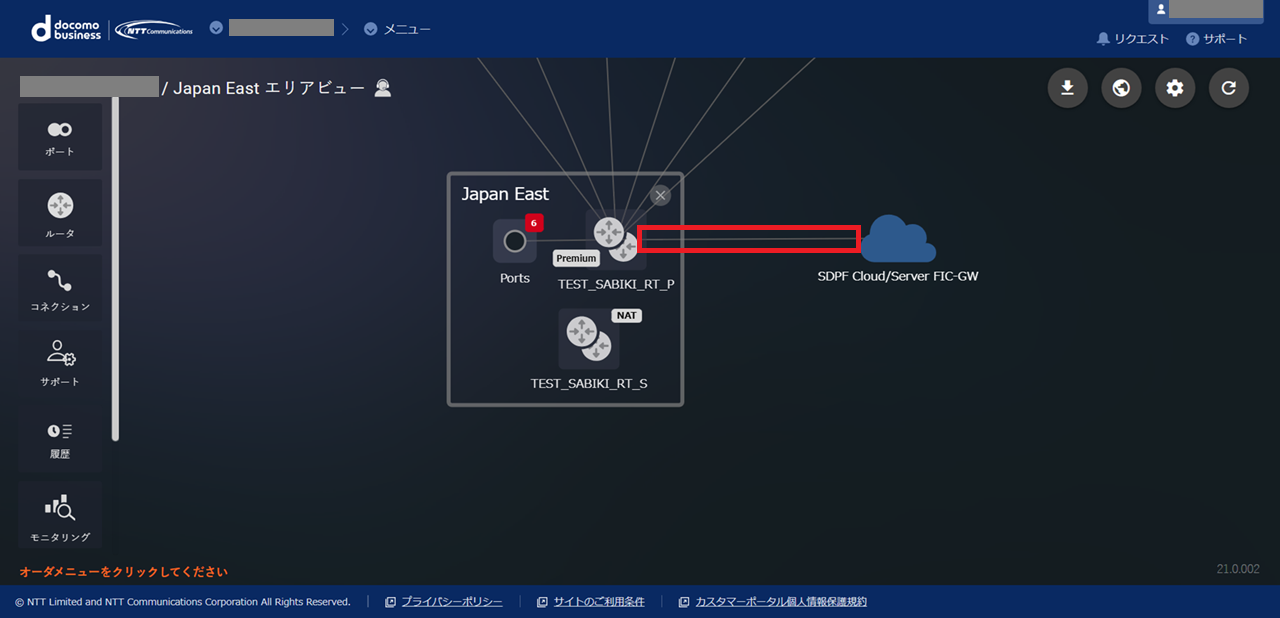Click the globe view icon button
Viewport: 1280px width, 618px height.
1121,88
